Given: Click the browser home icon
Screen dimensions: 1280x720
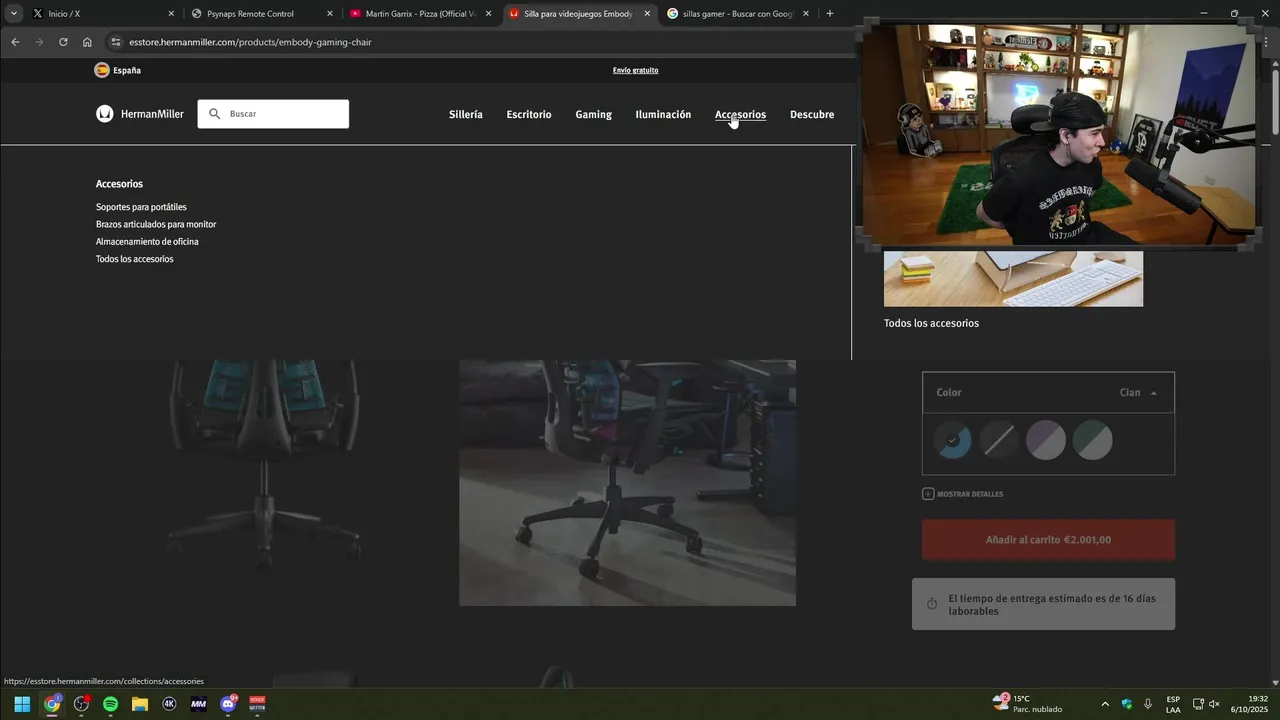Looking at the screenshot, I should coord(87,42).
